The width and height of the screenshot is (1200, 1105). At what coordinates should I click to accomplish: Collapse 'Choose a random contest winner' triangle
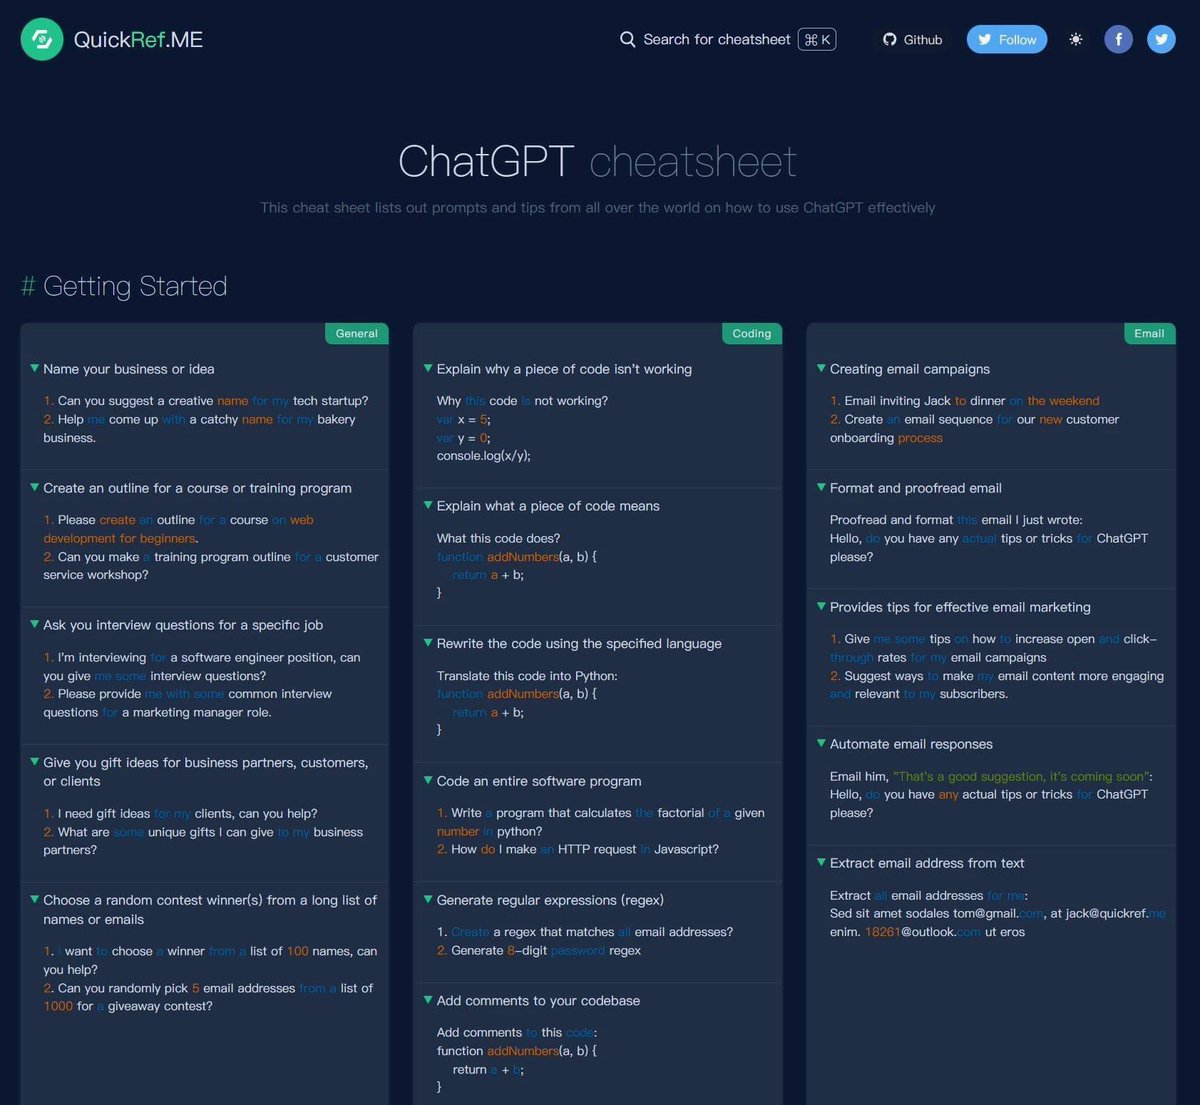click(x=35, y=900)
